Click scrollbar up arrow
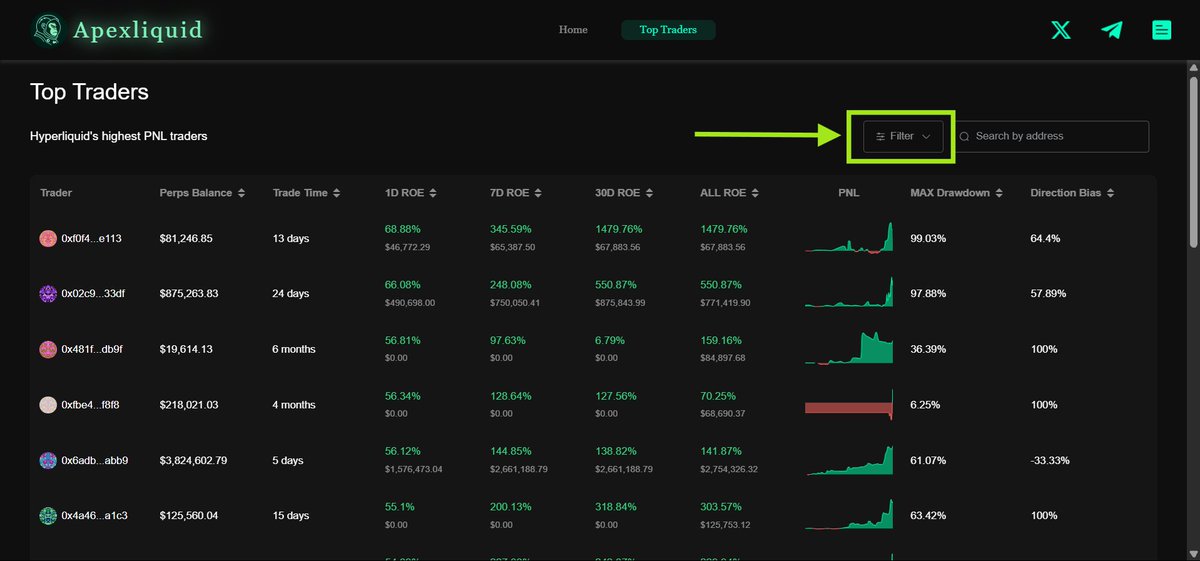 1192,67
